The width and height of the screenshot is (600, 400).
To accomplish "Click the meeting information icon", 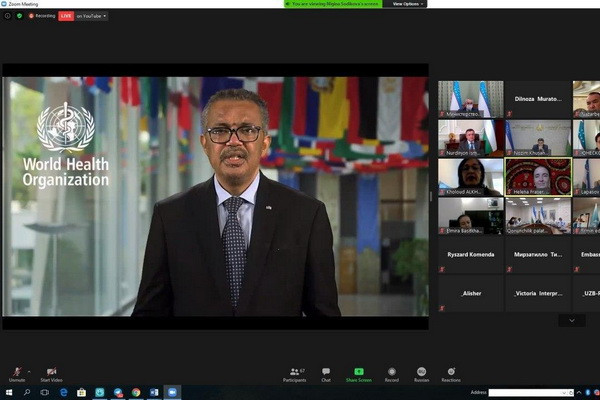I will pyautogui.click(x=8, y=16).
